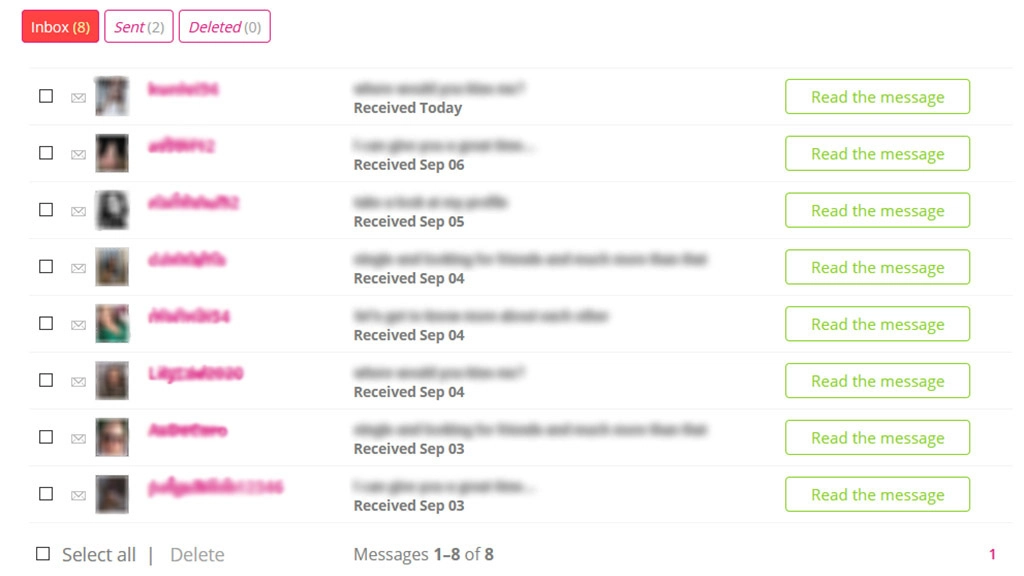Click envelope icon on the Sep 05 message
1024x576 pixels.
pos(78,211)
